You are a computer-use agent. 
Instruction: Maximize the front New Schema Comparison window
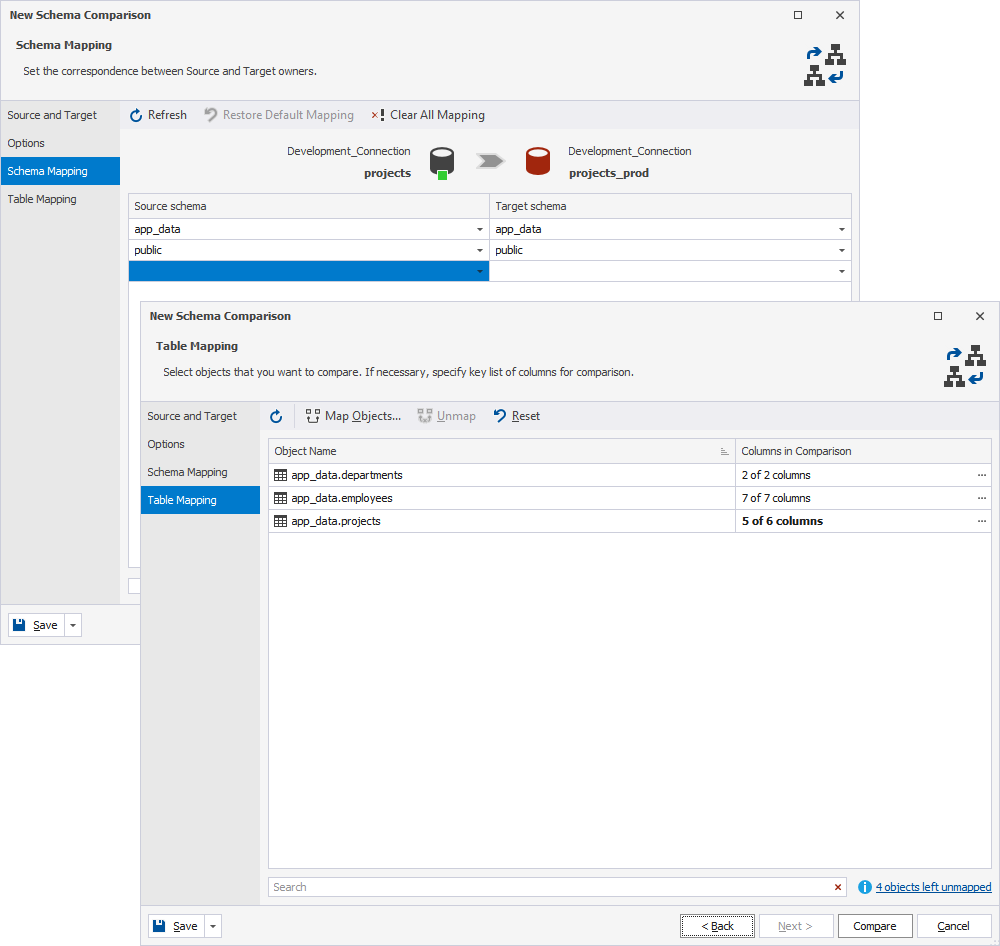(x=938, y=316)
